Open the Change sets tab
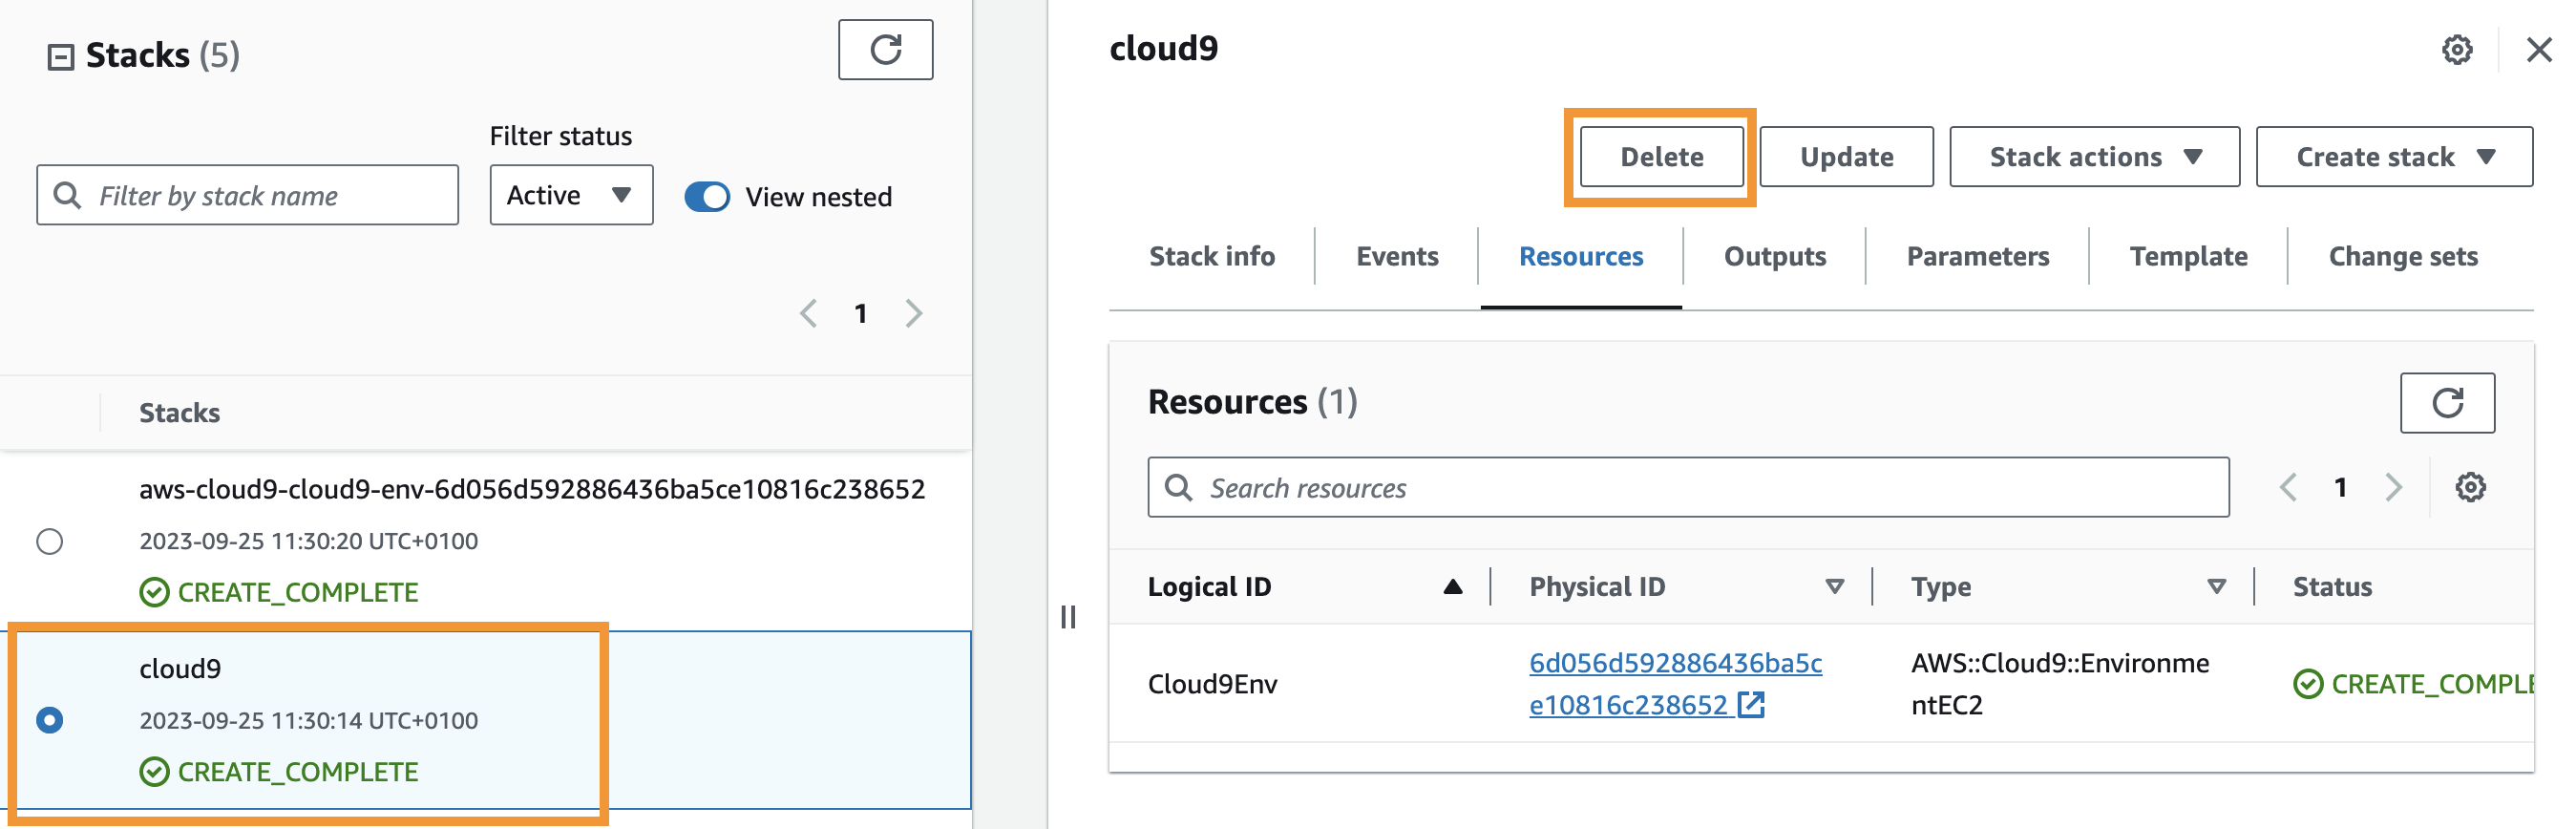Screen dimensions: 2576x829 pyautogui.click(x=2403, y=257)
